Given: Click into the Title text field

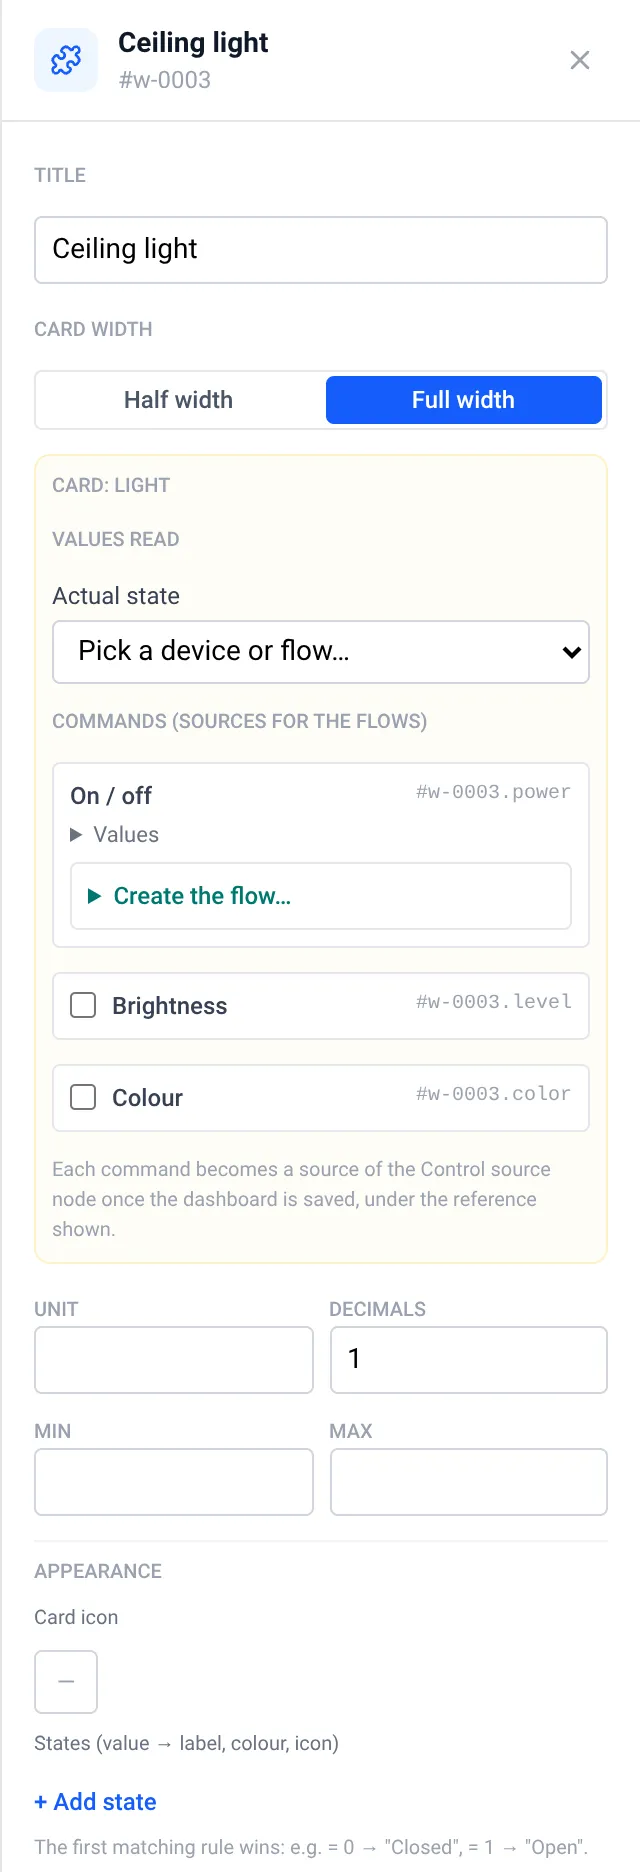Looking at the screenshot, I should pos(321,250).
